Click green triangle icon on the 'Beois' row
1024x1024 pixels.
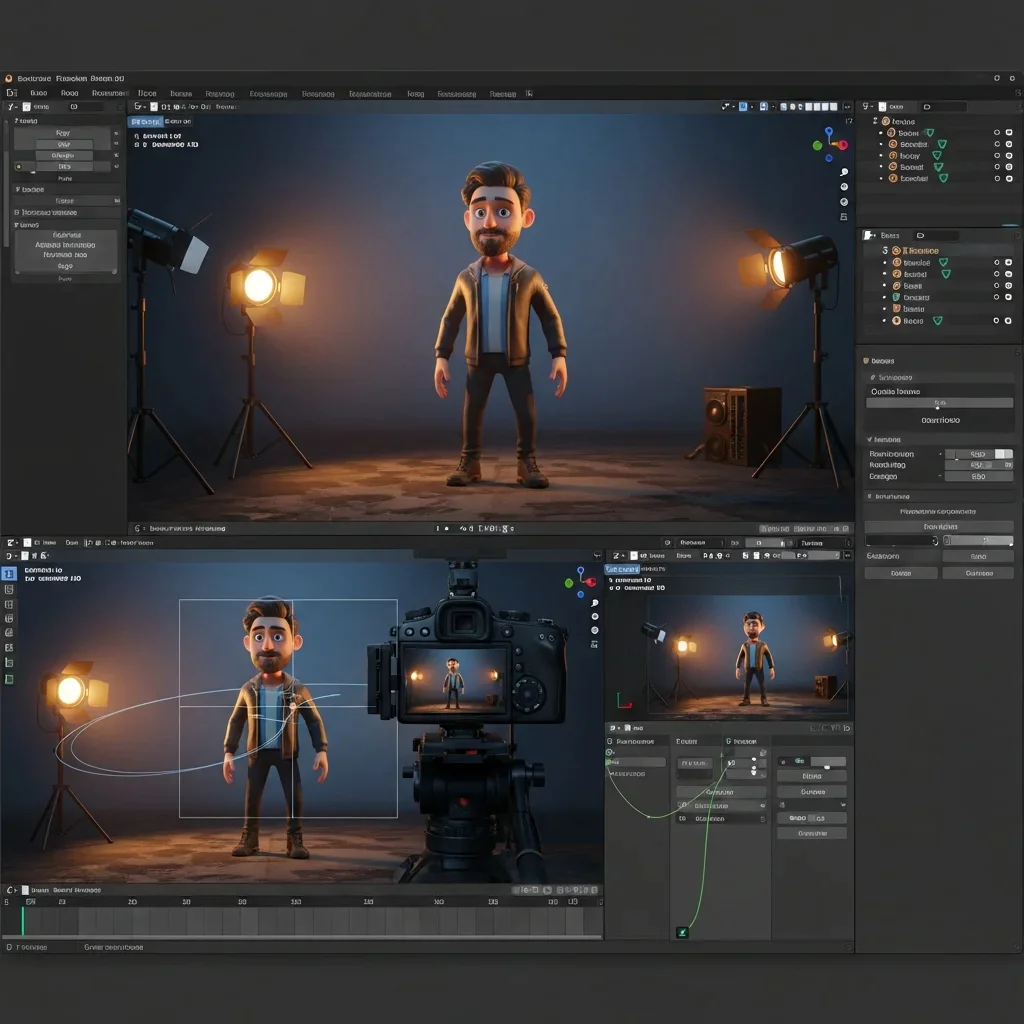(938, 321)
